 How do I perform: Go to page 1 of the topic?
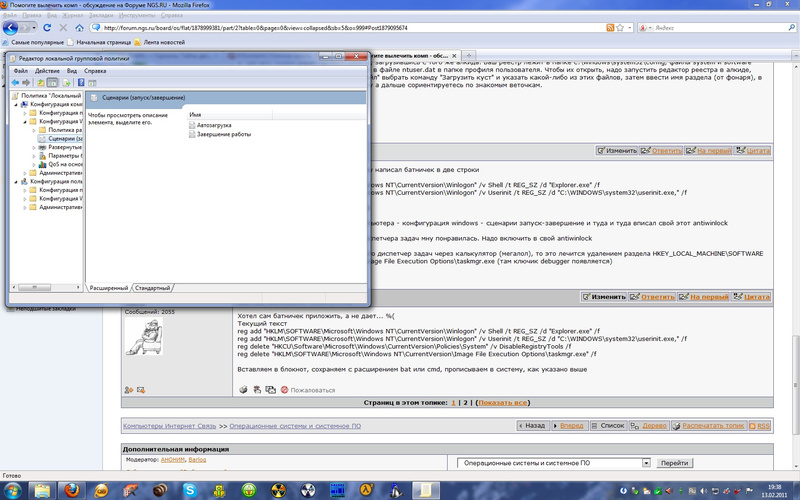tap(453, 403)
